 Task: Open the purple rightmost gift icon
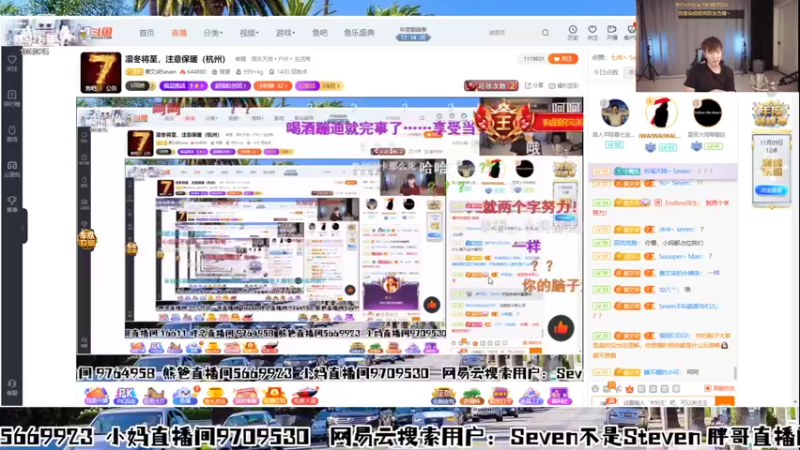pos(559,396)
